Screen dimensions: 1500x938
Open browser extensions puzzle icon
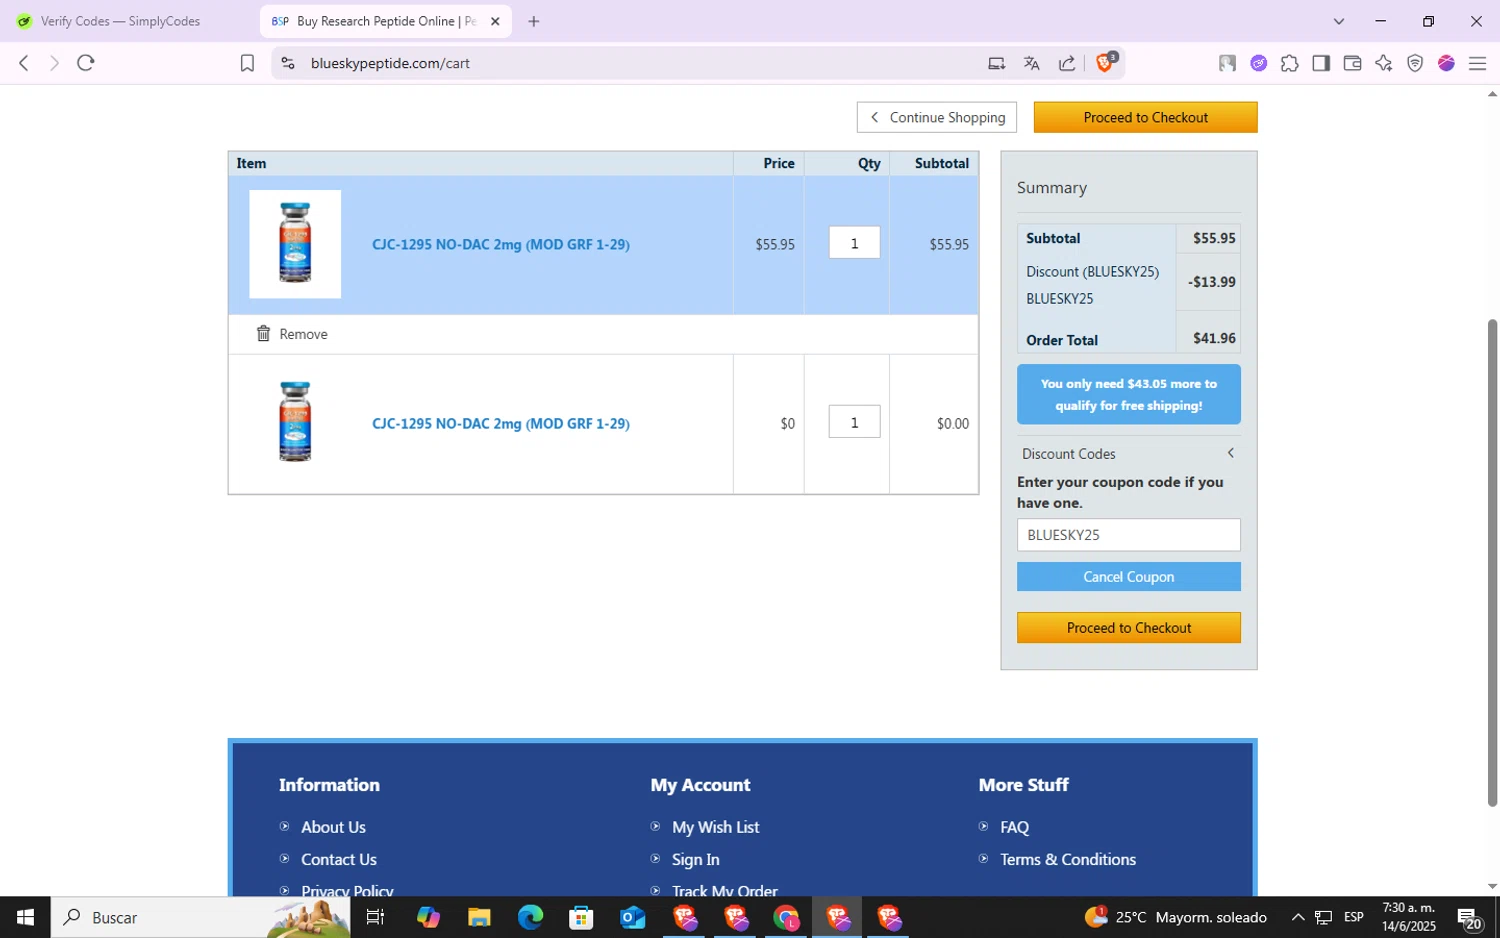(x=1290, y=63)
